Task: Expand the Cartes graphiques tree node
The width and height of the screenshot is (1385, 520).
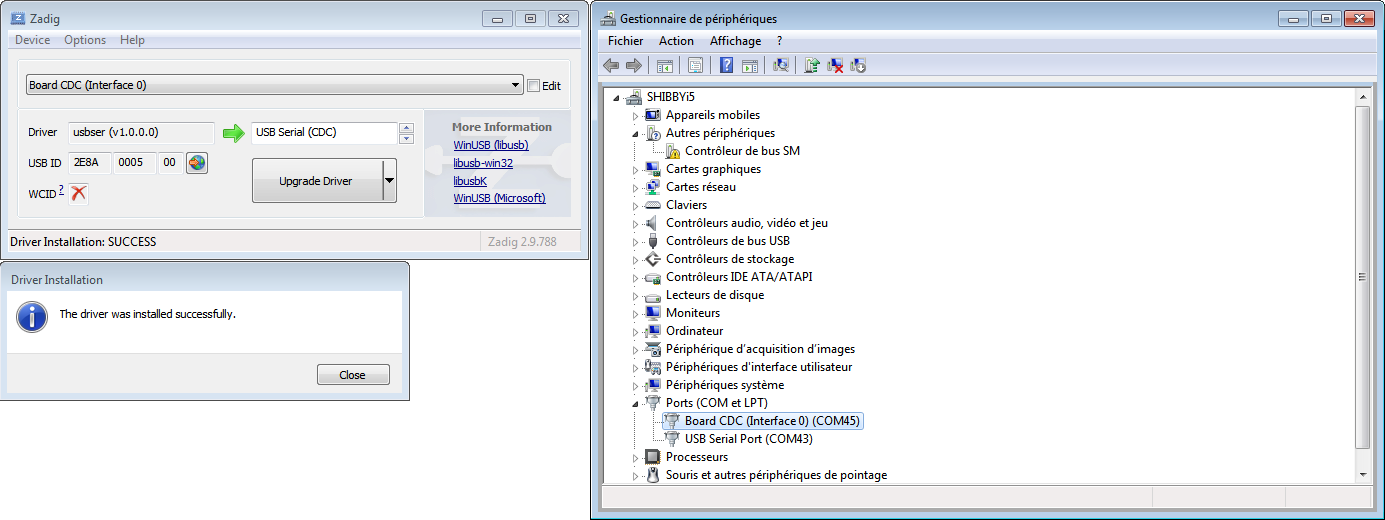Action: coord(635,170)
